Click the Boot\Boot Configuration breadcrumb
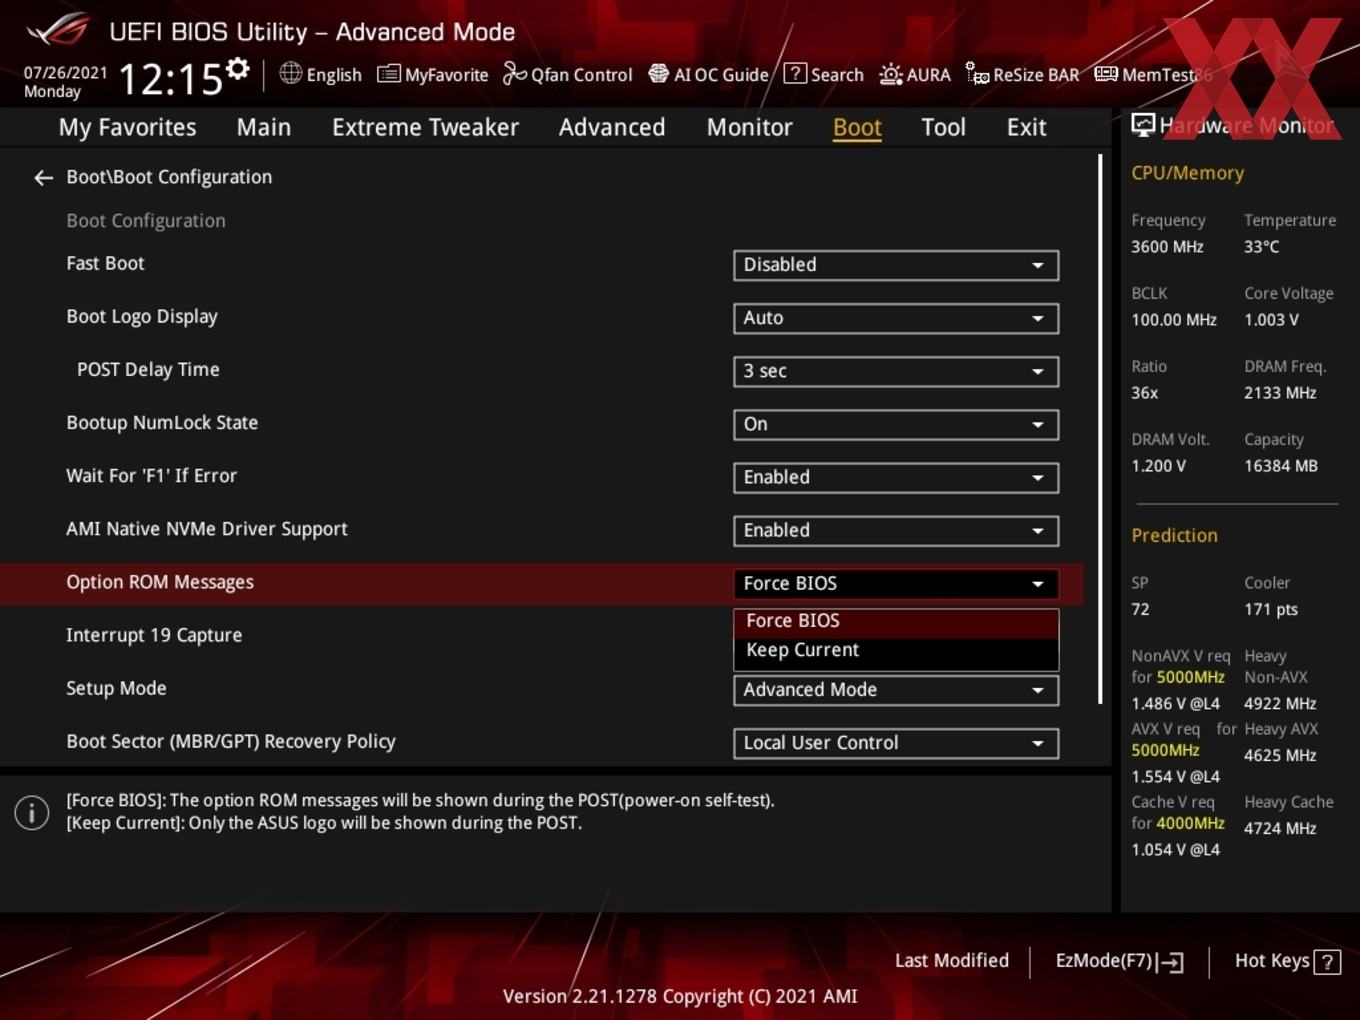 [169, 177]
